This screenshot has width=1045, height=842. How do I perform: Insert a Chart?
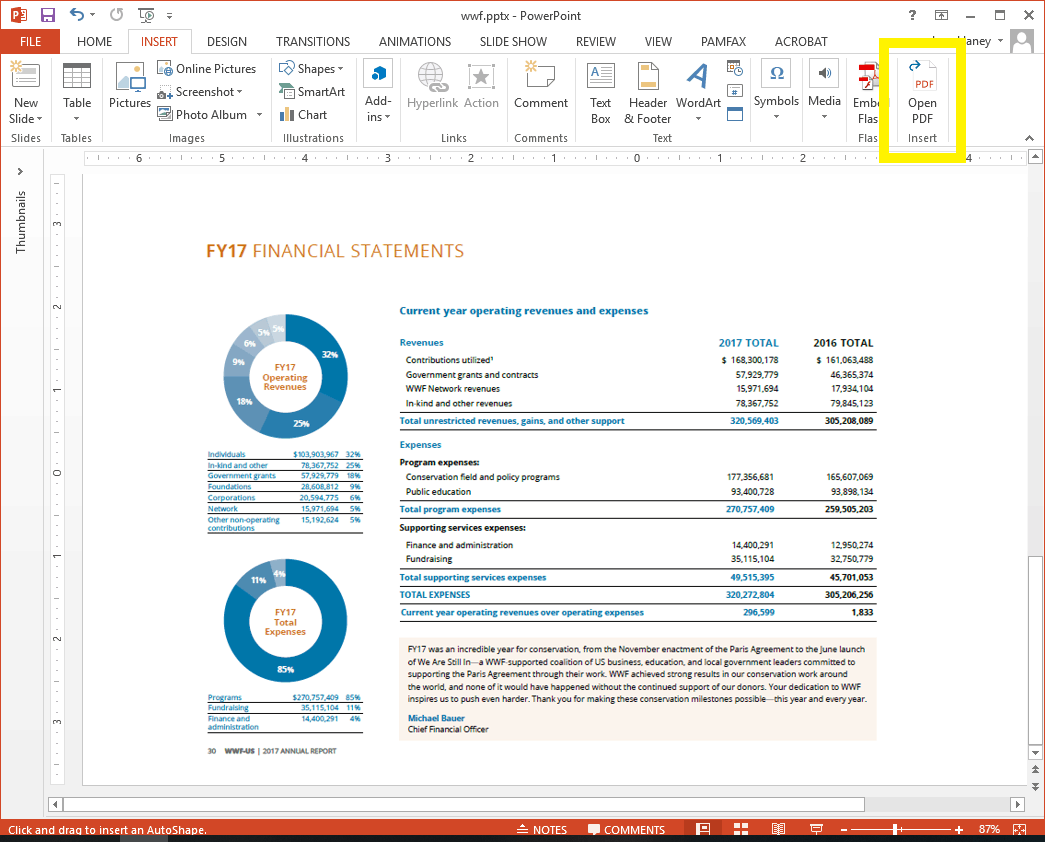click(303, 115)
